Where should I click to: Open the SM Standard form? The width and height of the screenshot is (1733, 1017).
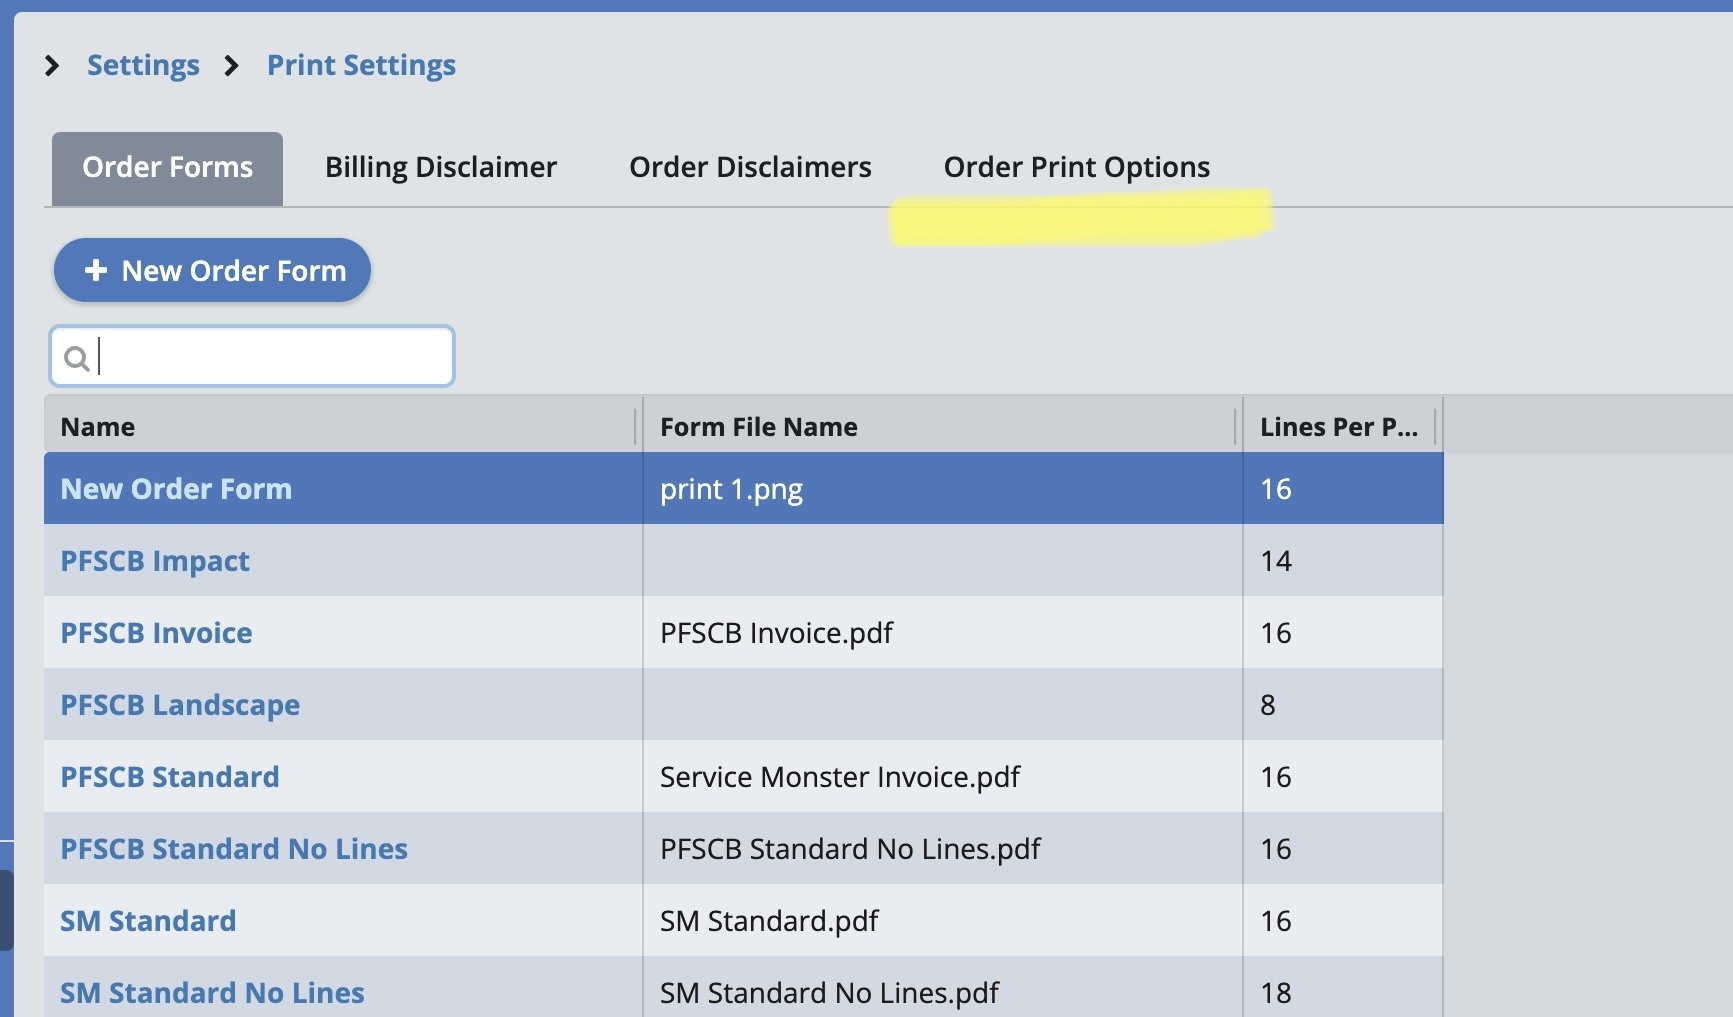148,921
